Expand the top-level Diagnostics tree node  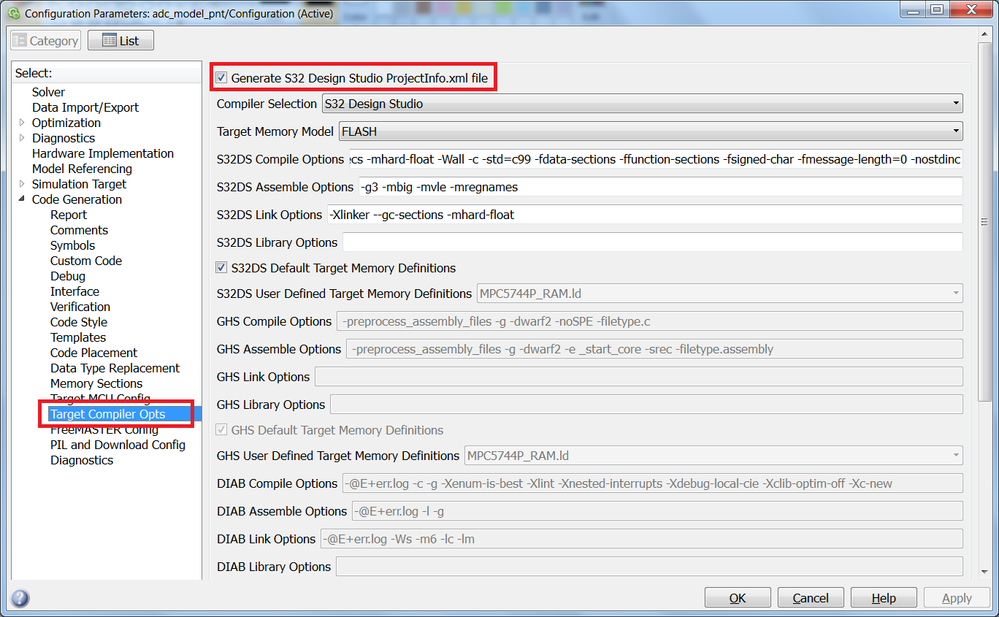(22, 138)
